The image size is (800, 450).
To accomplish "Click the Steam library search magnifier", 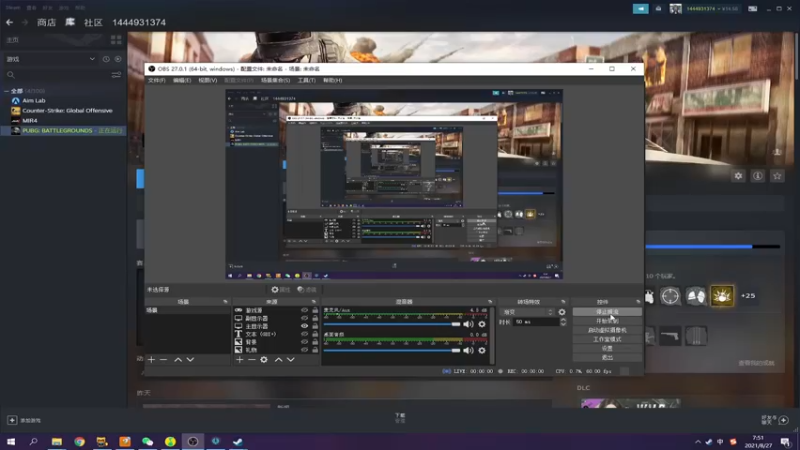I will 11,75.
